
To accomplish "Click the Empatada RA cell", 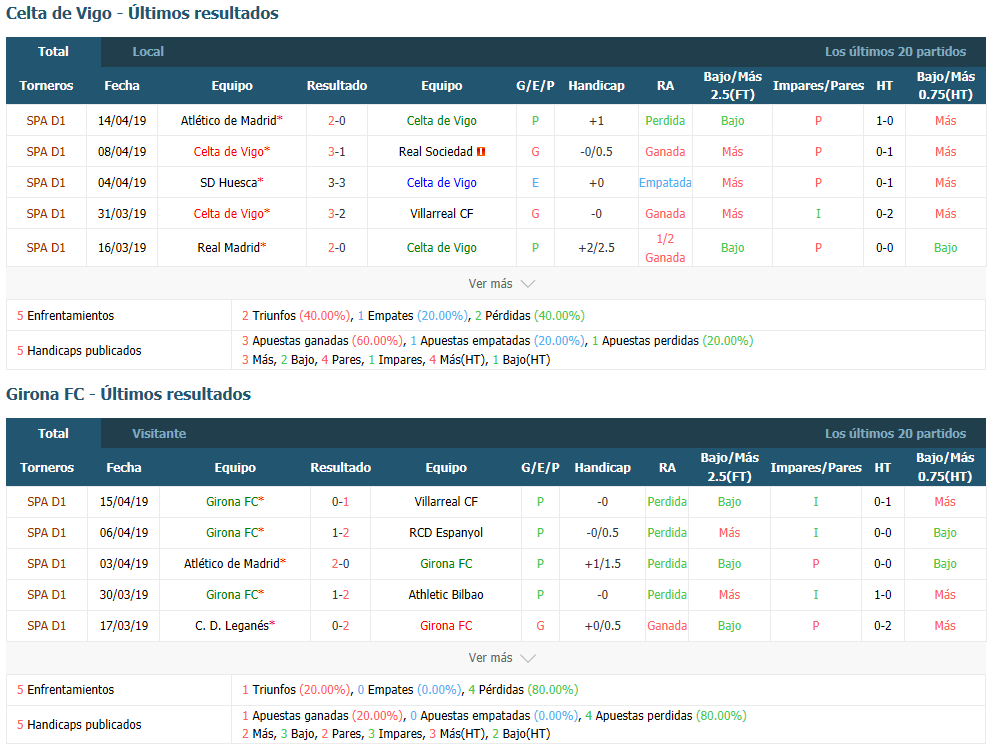I will pyautogui.click(x=665, y=183).
